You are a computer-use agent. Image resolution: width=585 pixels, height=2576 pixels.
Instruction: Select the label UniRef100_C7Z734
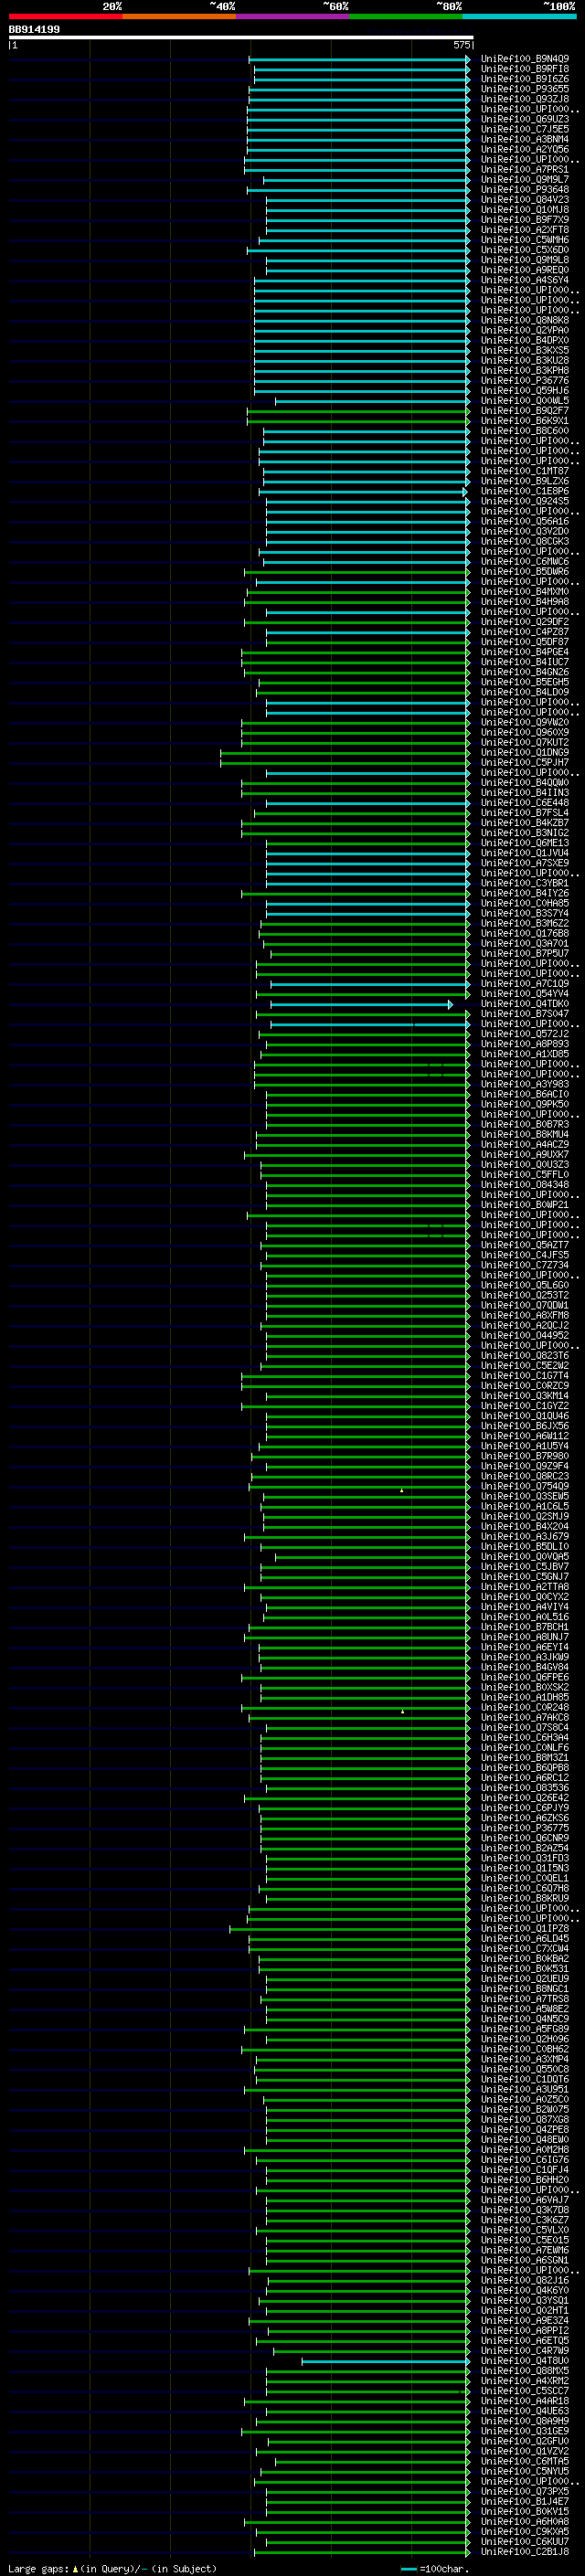(x=524, y=1265)
